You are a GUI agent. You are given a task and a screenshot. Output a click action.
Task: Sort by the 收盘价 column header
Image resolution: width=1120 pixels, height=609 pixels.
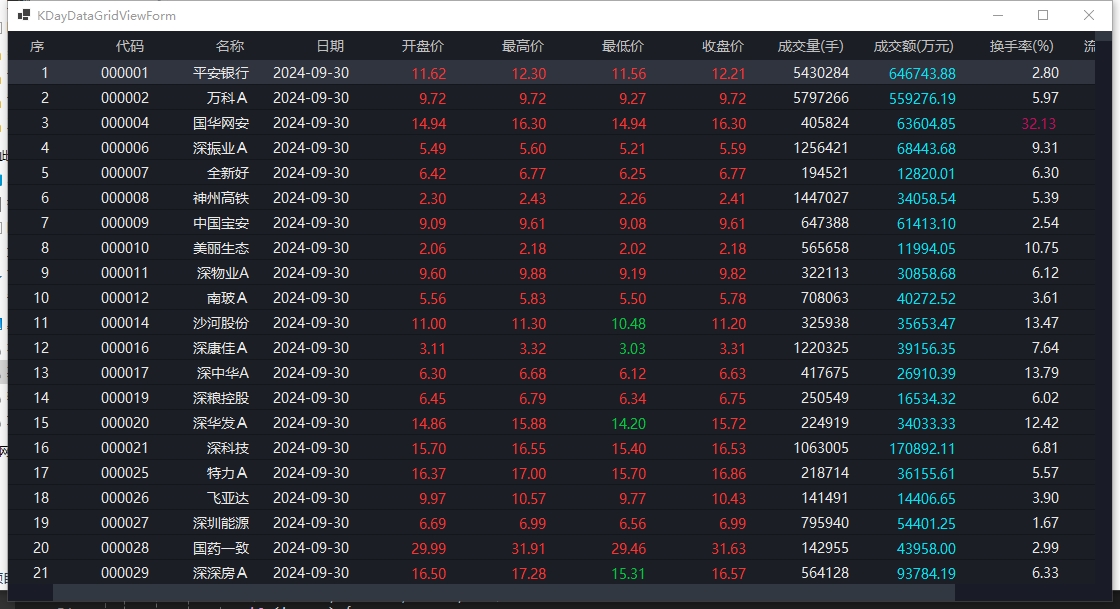(723, 46)
